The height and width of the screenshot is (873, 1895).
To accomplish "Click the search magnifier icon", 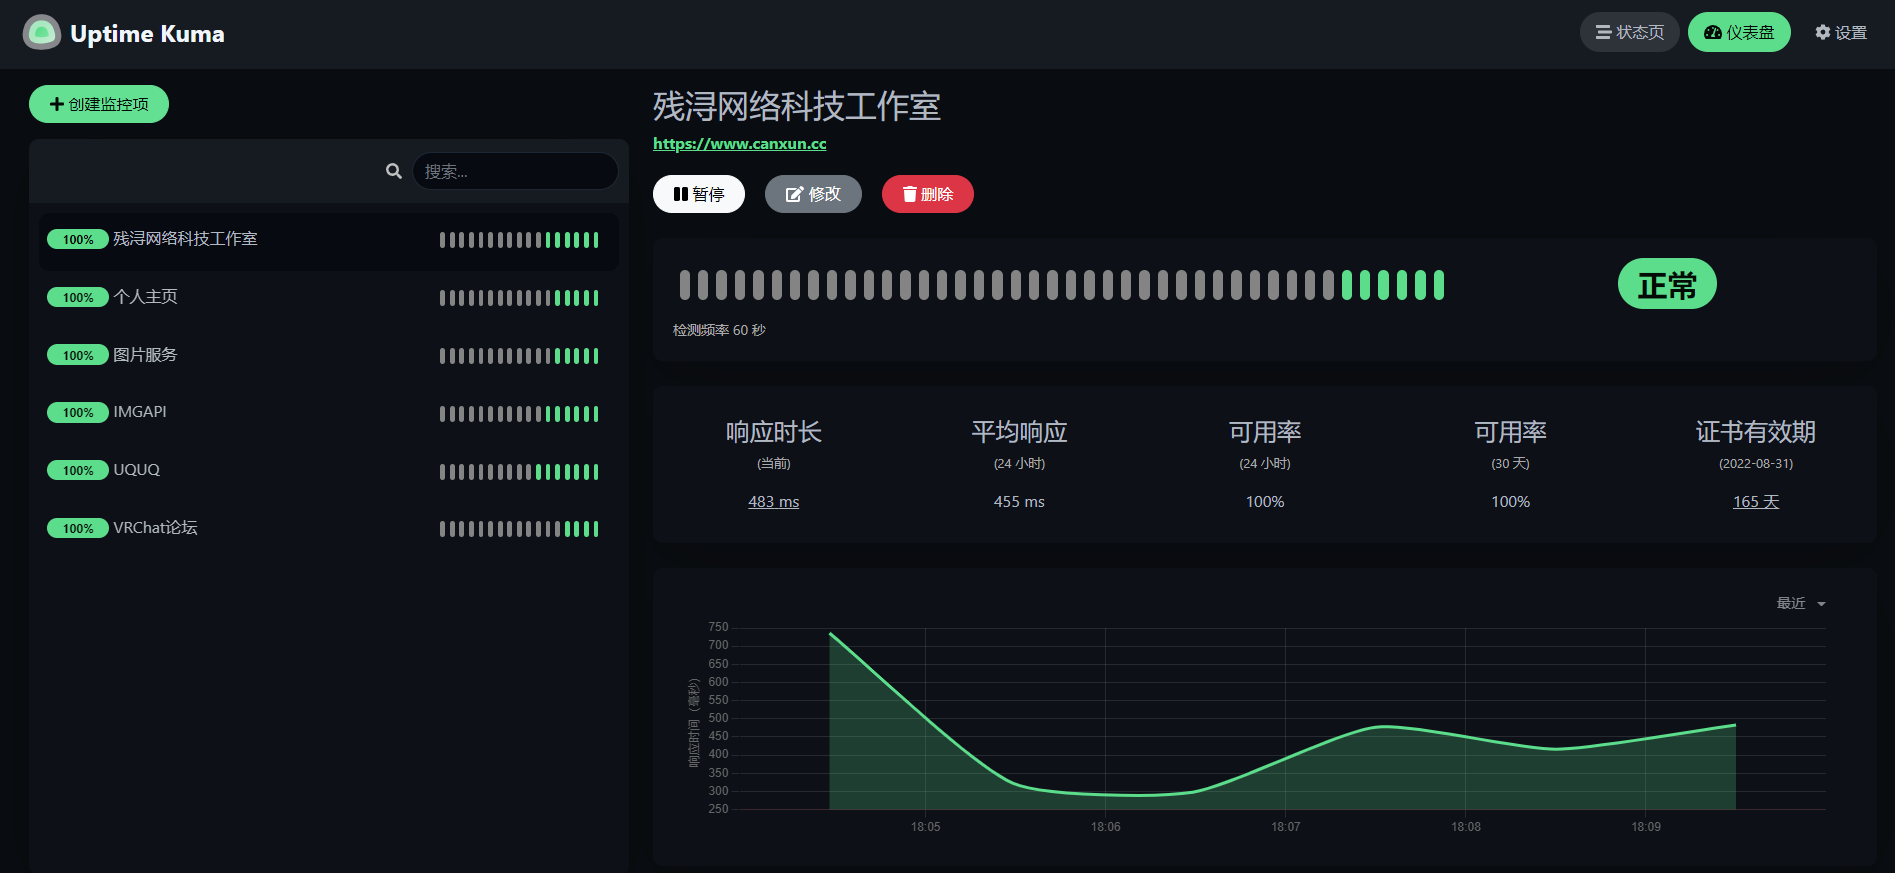I will [394, 171].
